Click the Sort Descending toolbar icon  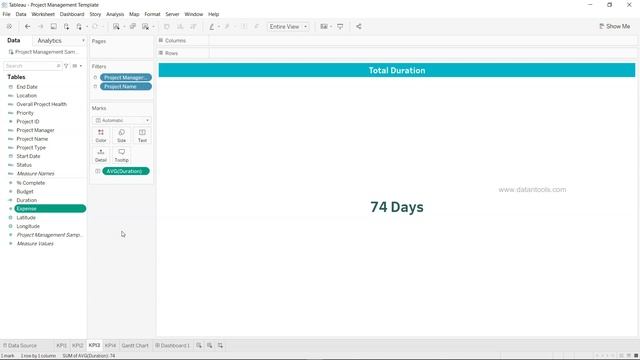coord(193,27)
